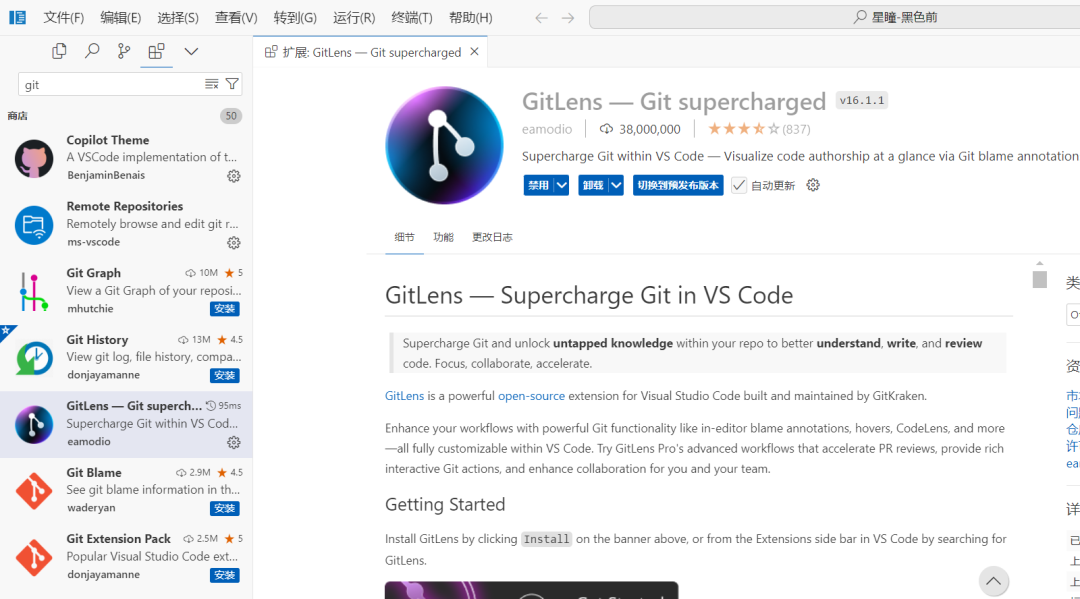Click publisher name eamodio in header
Viewport: 1080px width, 599px height.
click(x=547, y=129)
